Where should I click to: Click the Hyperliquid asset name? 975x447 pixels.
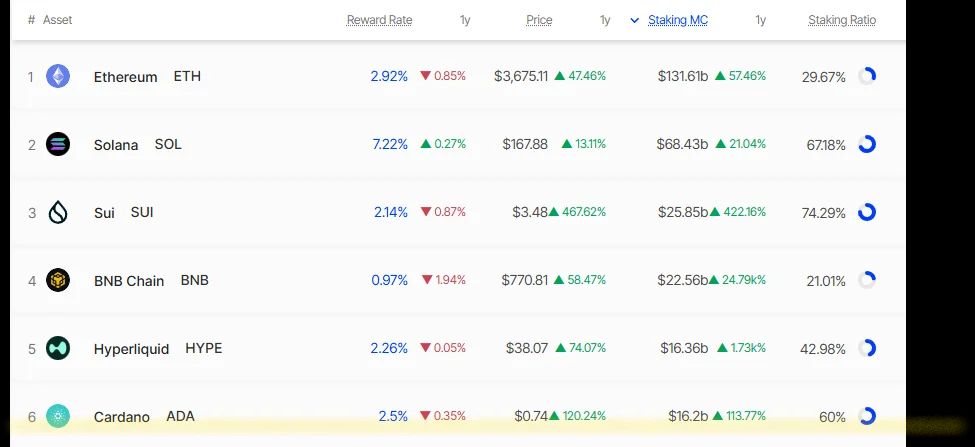click(131, 349)
